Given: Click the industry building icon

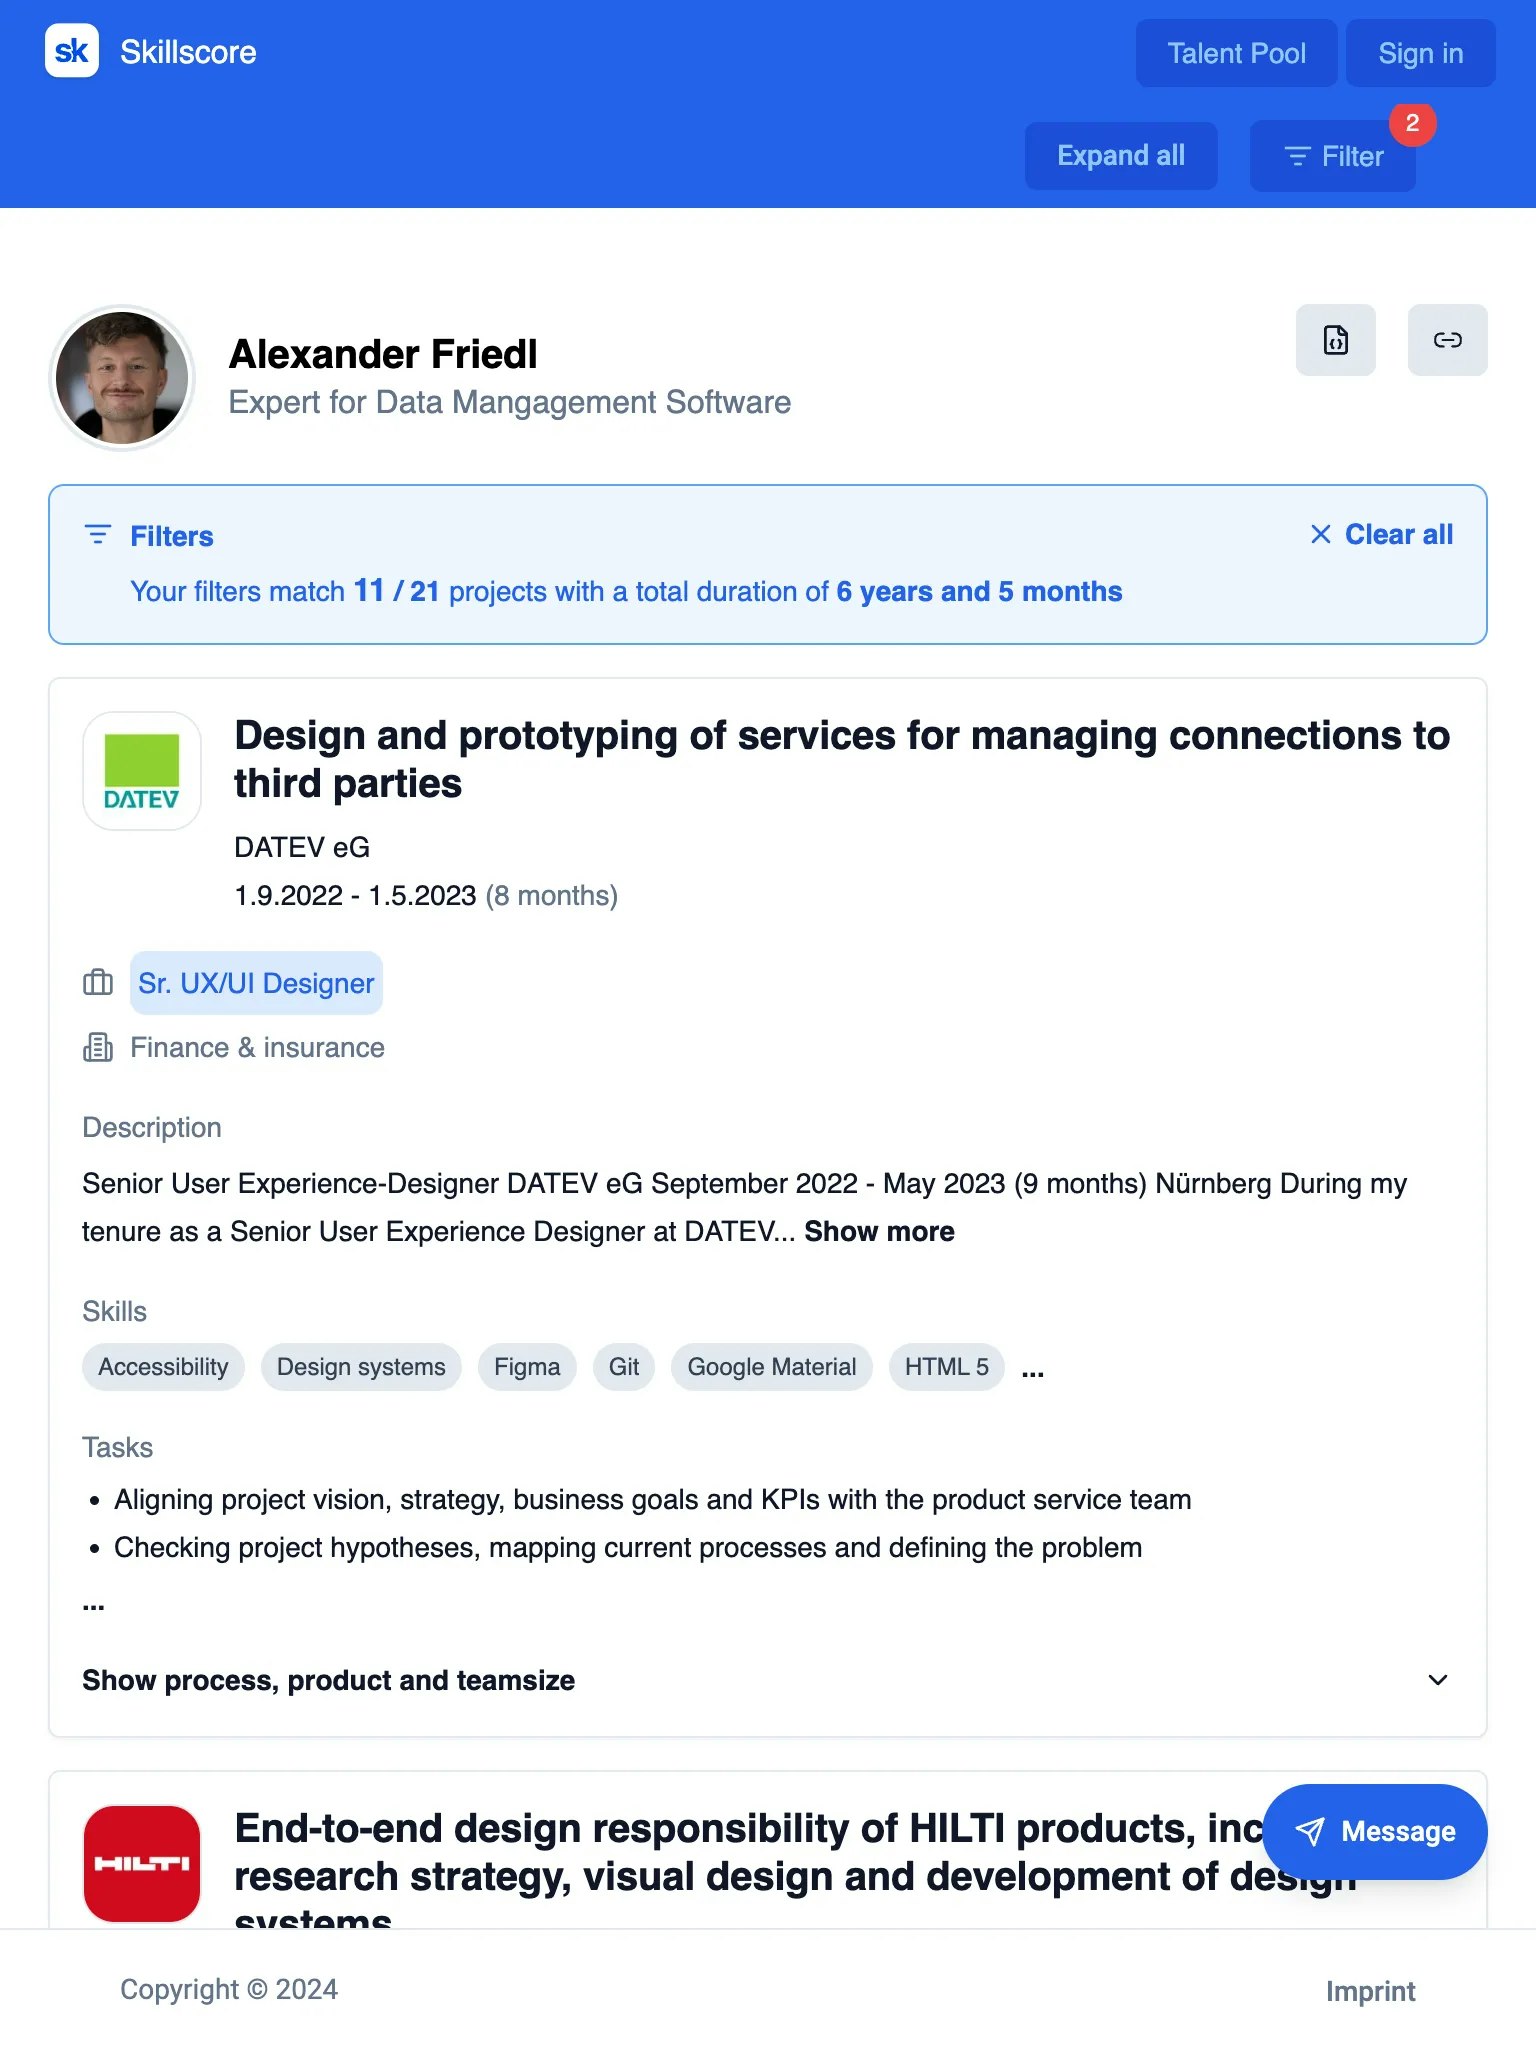Looking at the screenshot, I should [98, 1047].
